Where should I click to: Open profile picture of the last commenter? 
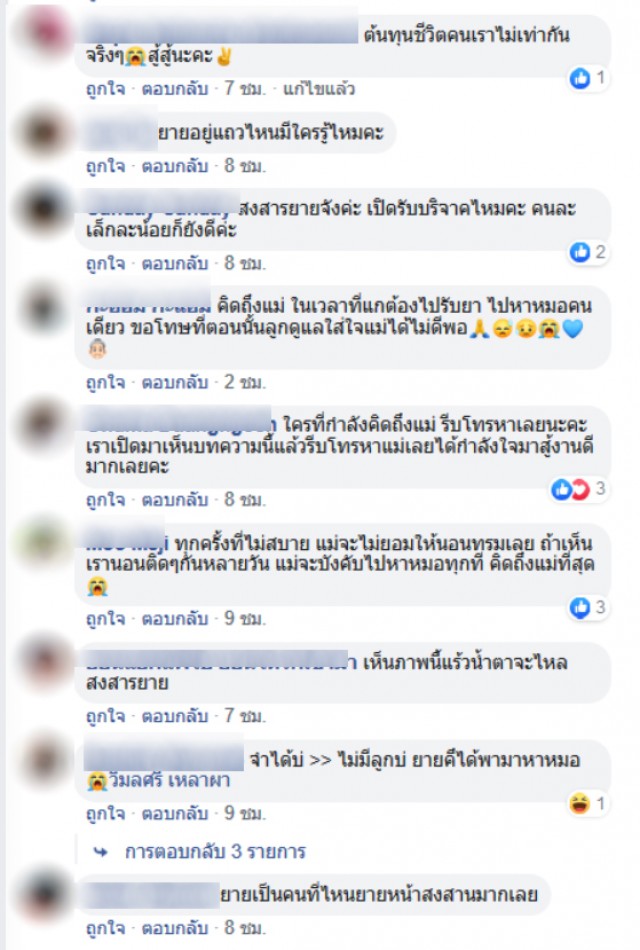pos(44,894)
